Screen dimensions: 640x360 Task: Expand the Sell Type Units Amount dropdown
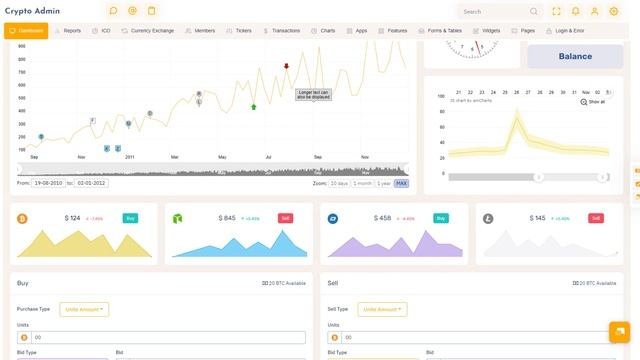click(382, 309)
